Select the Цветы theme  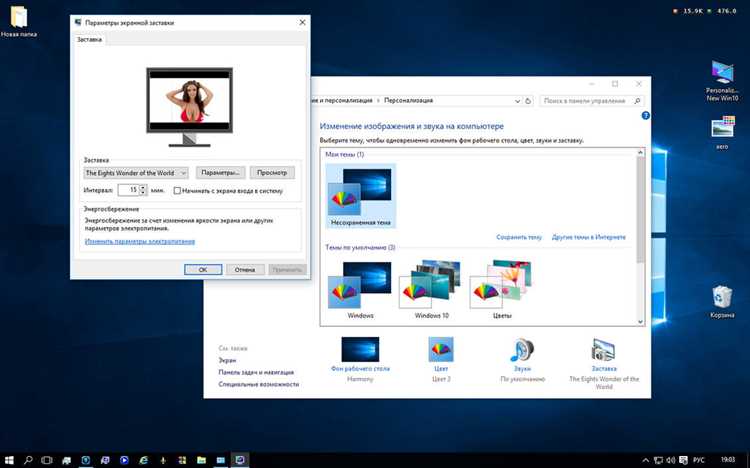tap(502, 290)
